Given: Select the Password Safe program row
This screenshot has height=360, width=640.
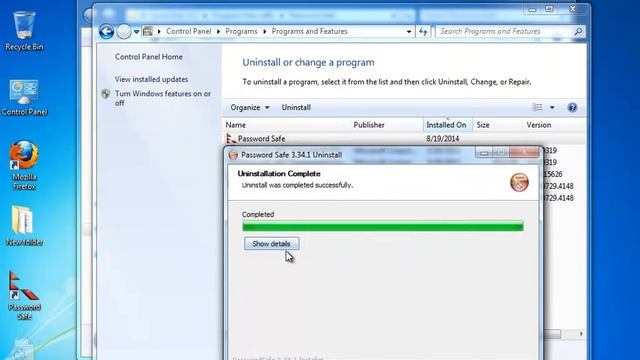Looking at the screenshot, I should (x=403, y=139).
